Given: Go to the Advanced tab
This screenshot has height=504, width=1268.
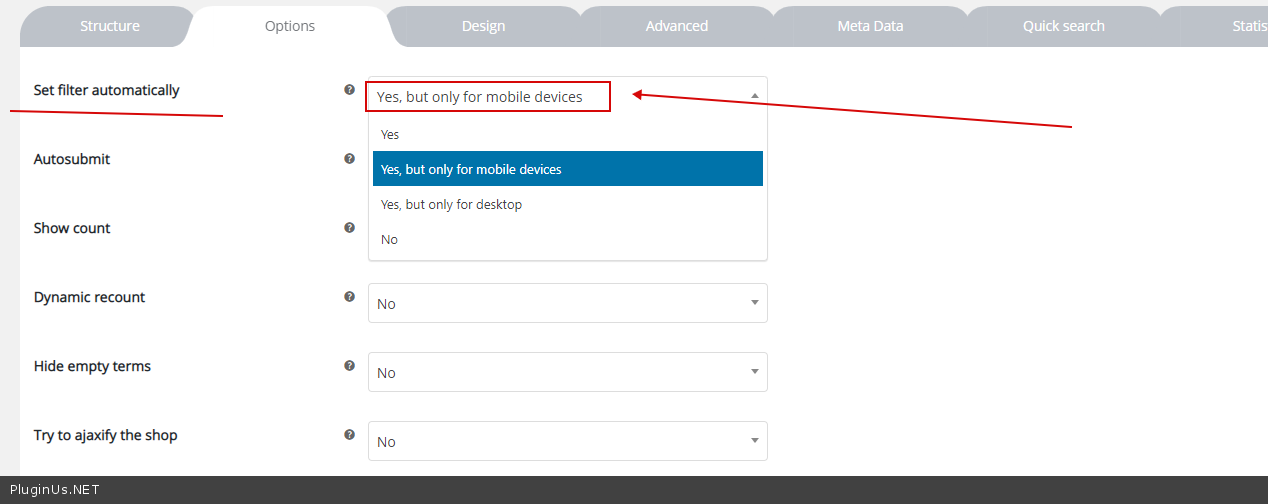Looking at the screenshot, I should tap(676, 26).
